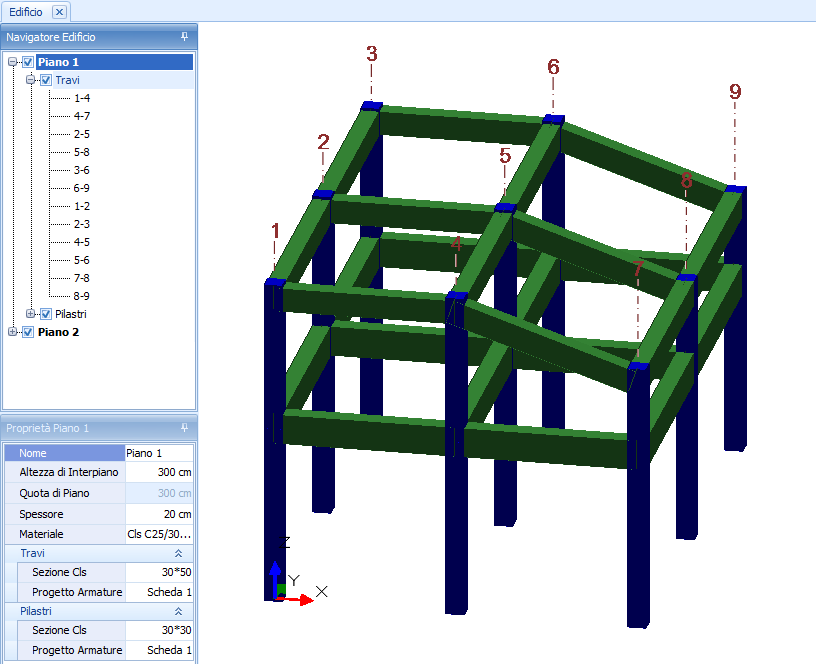816x664 pixels.
Task: Pick column node 1 in the 3D model
Action: 275,283
